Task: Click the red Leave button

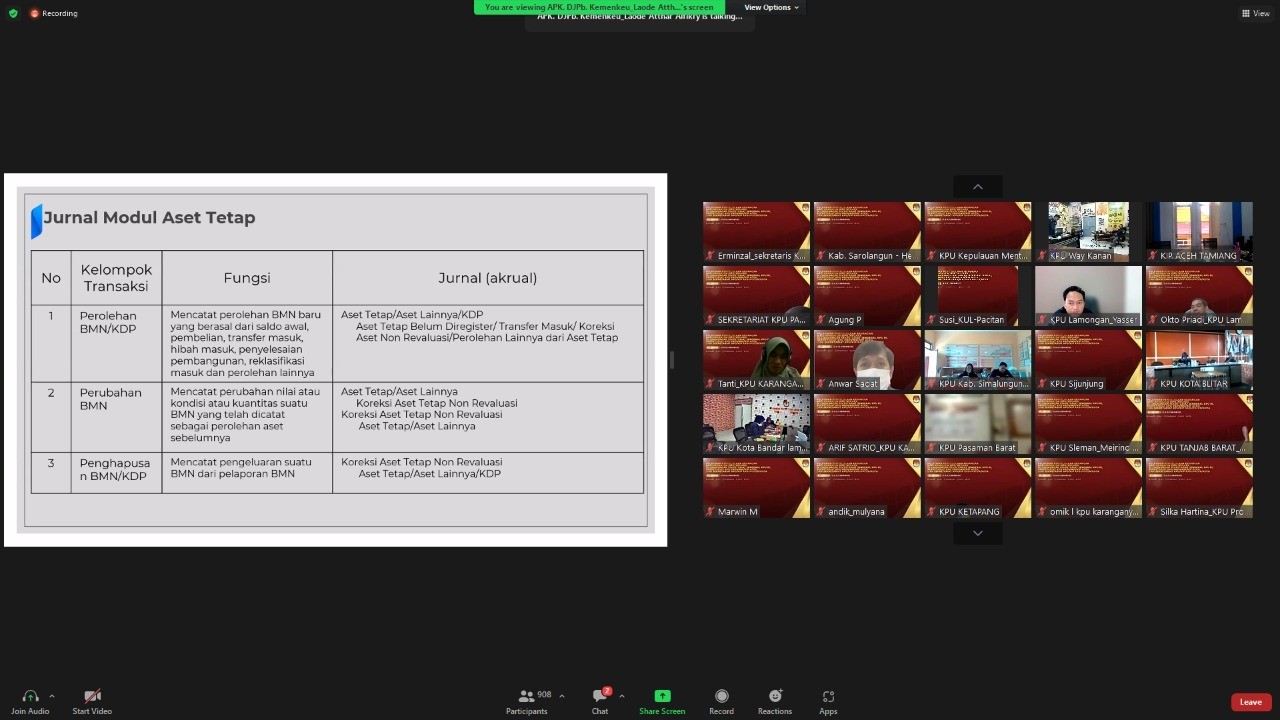Action: coord(1250,702)
